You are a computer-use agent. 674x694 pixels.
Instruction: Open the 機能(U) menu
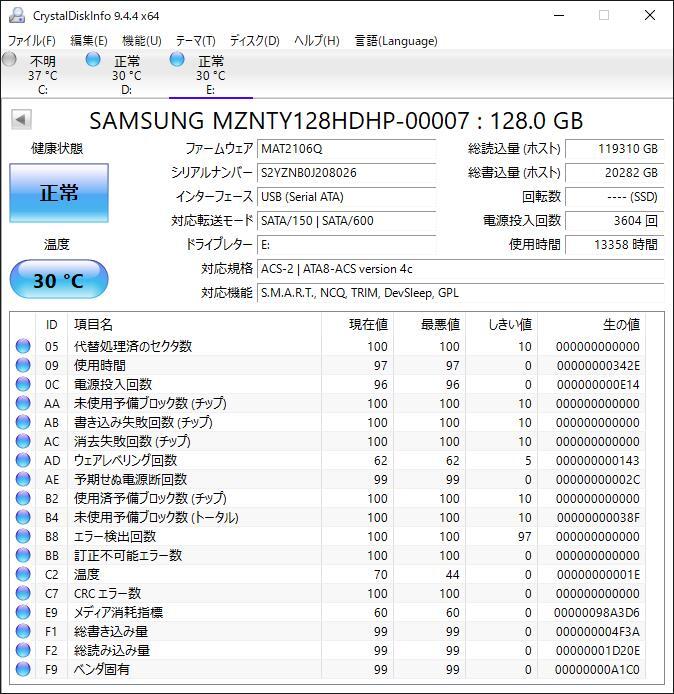click(142, 41)
